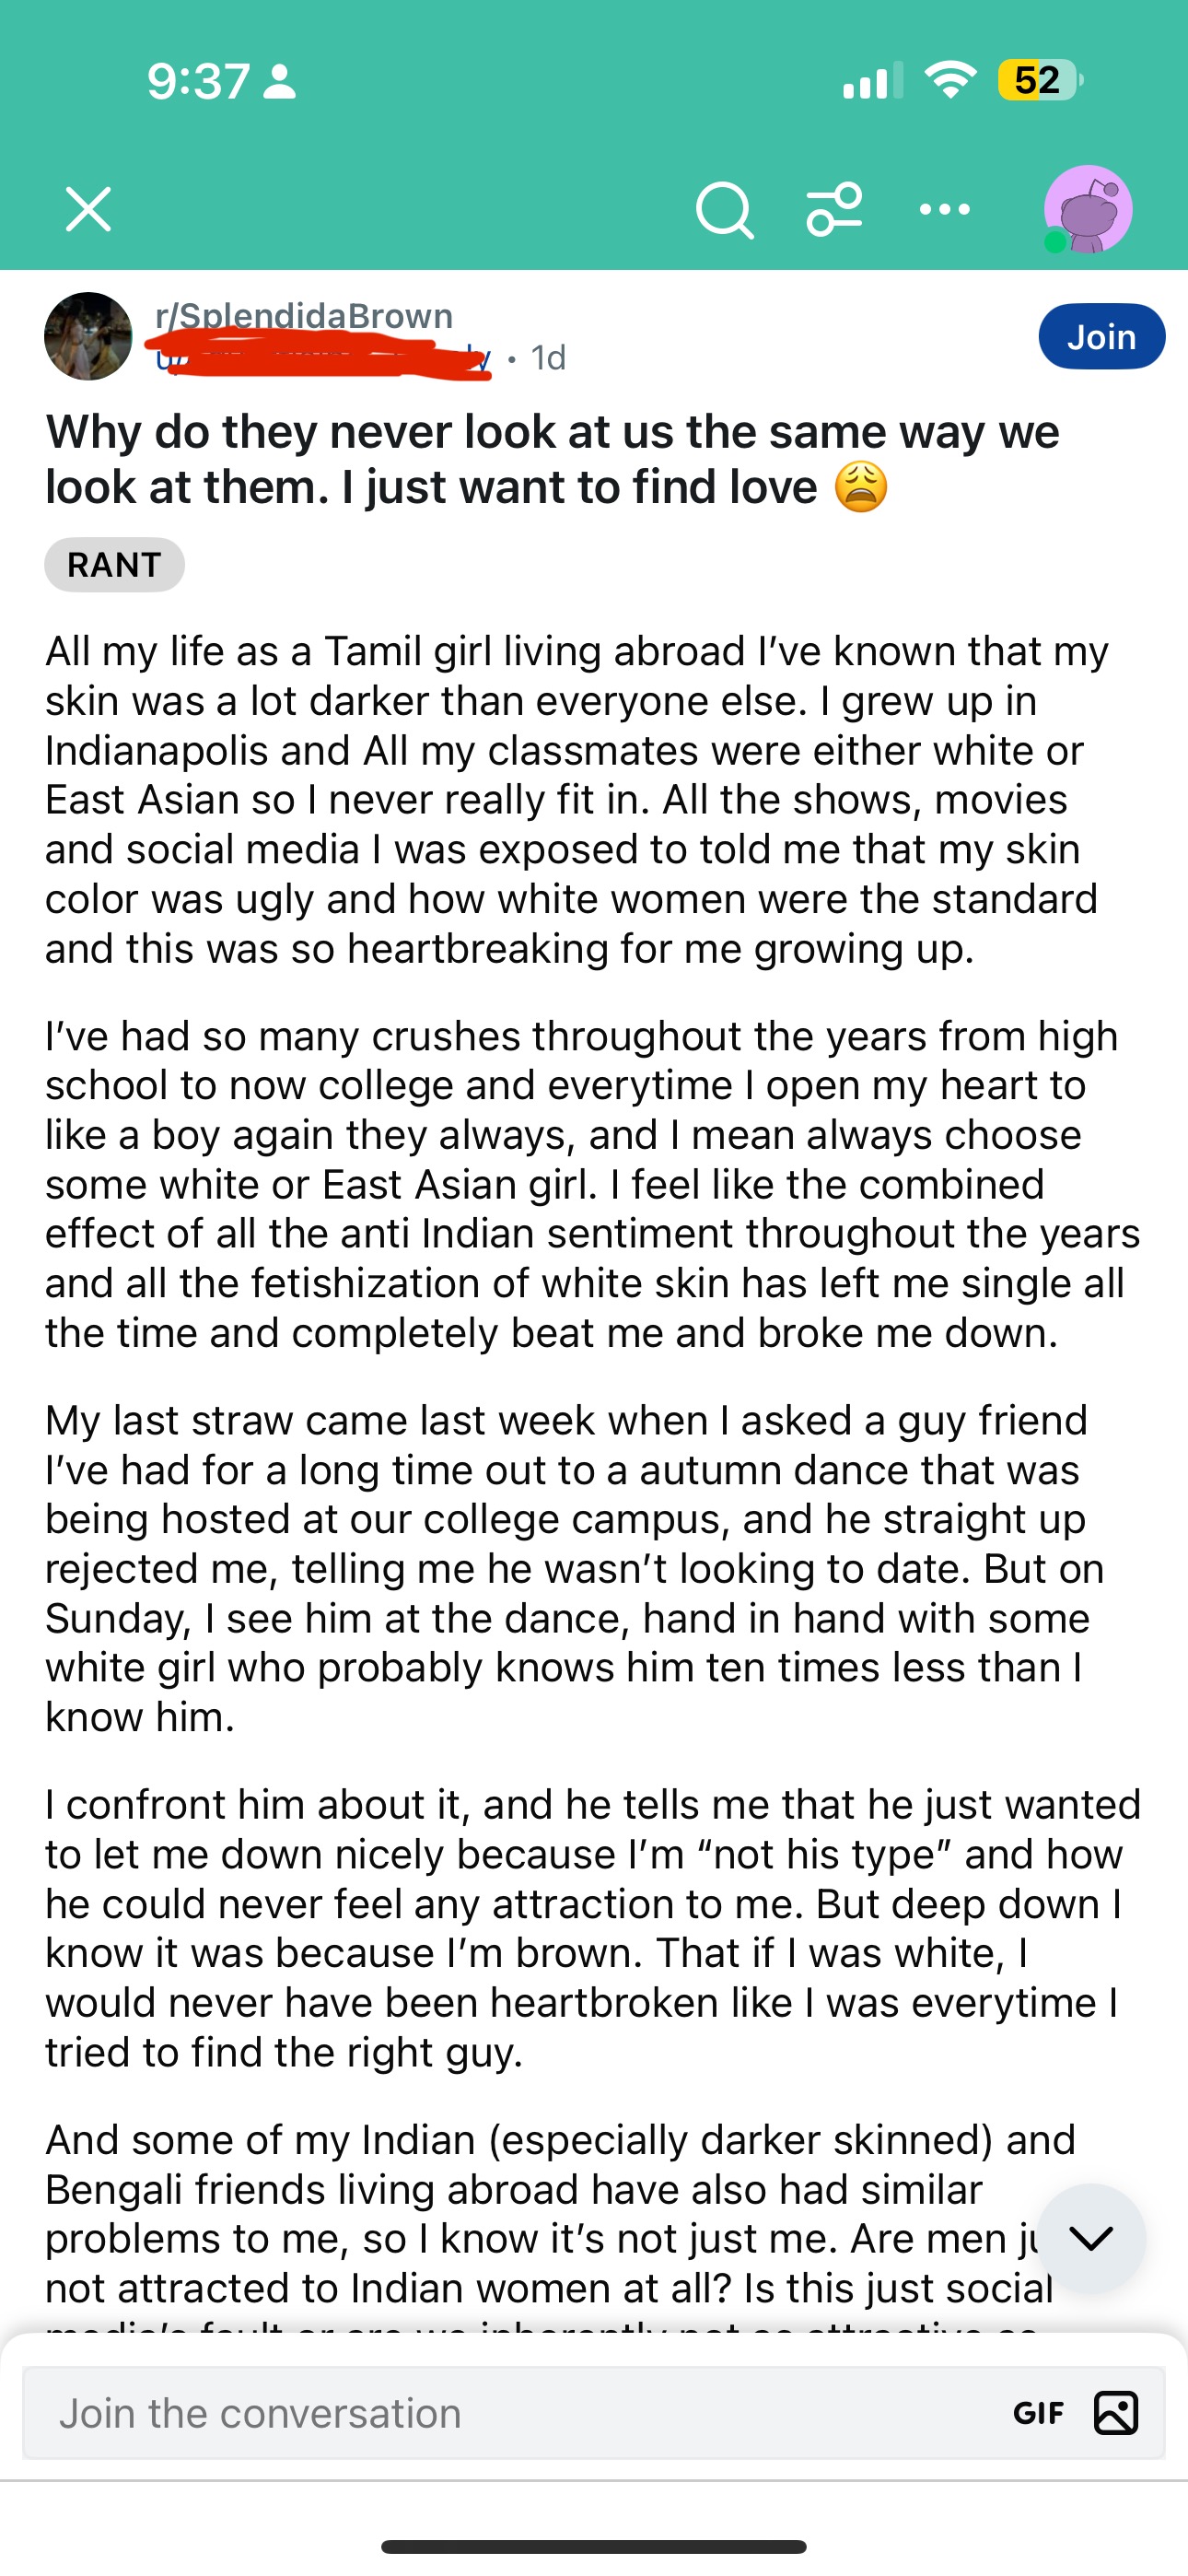Focus the Join the conversation field
Viewport: 1188px width, 2576px height.
(x=500, y=2413)
